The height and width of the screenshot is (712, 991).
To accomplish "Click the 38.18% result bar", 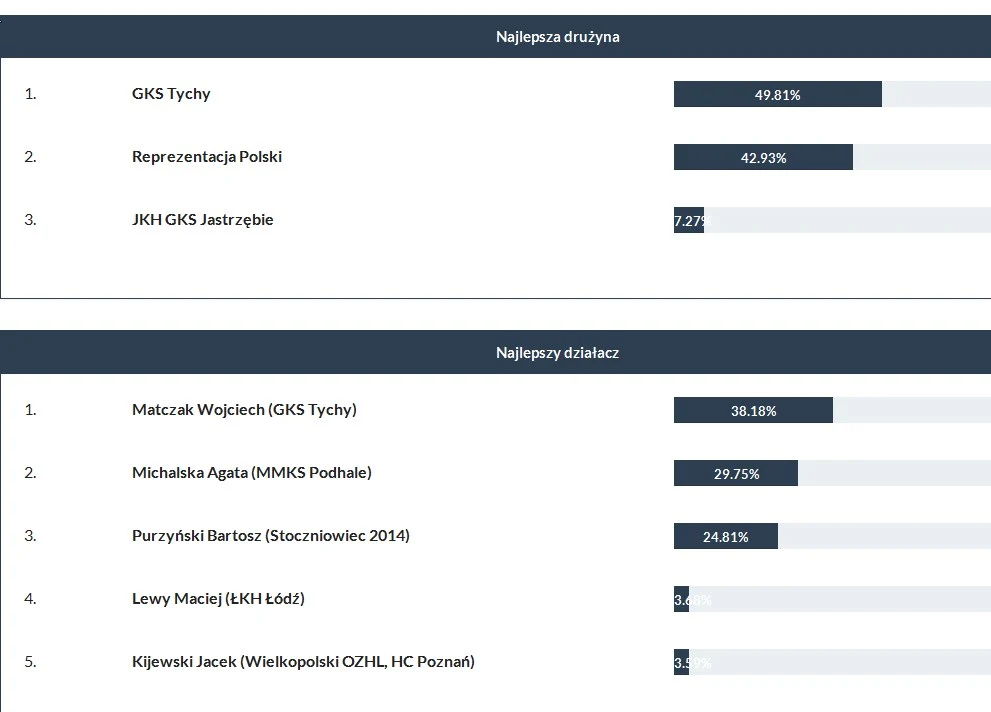I will pos(753,411).
